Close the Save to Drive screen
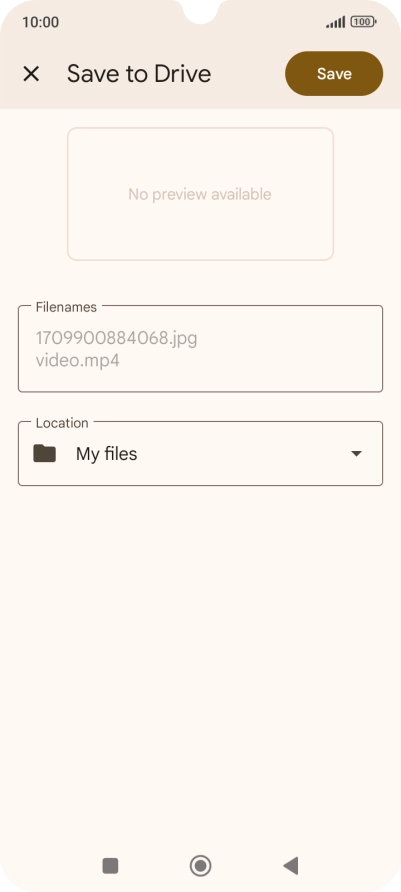Viewport: 401px width, 892px height. [x=31, y=73]
